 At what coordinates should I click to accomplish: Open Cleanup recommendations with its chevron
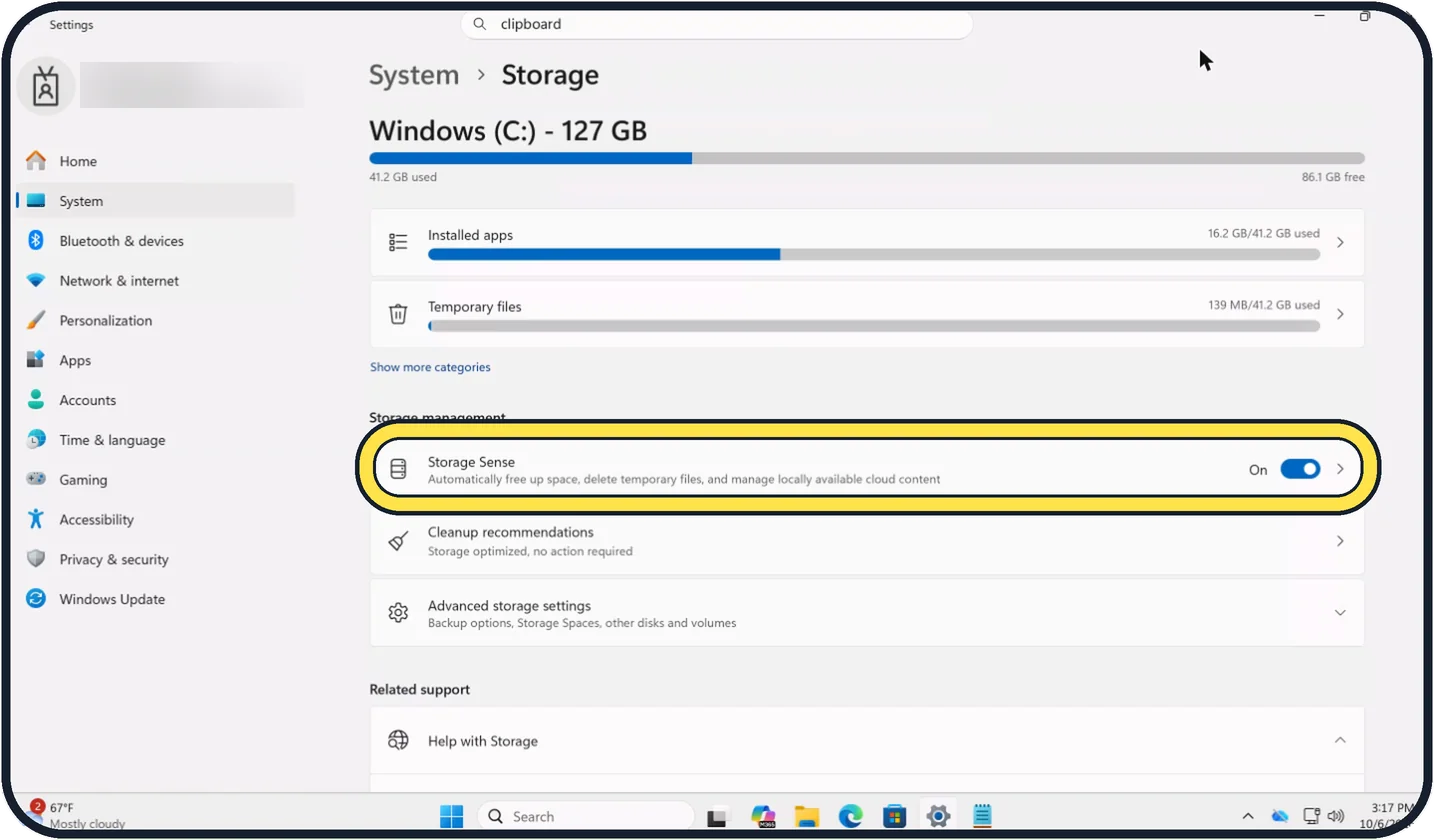[1340, 541]
